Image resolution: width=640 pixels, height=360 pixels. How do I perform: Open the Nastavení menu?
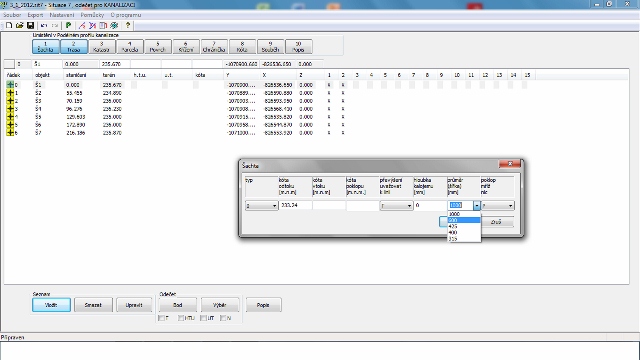click(x=62, y=15)
